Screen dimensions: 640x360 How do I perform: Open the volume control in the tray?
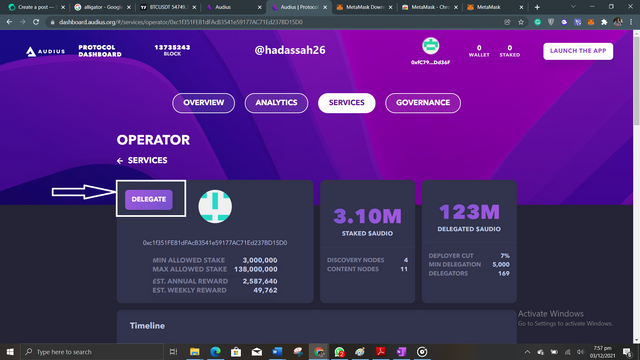click(x=580, y=352)
